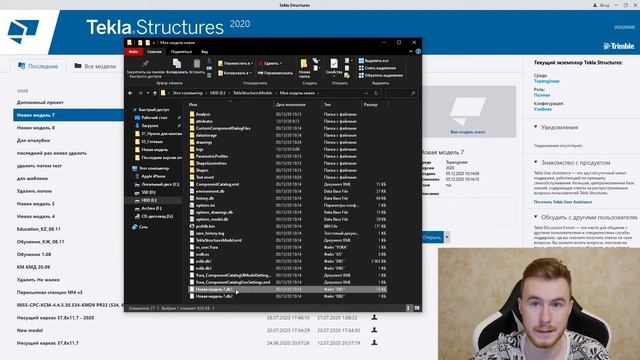Collapse the Explorer ribbon chevron

411,51
